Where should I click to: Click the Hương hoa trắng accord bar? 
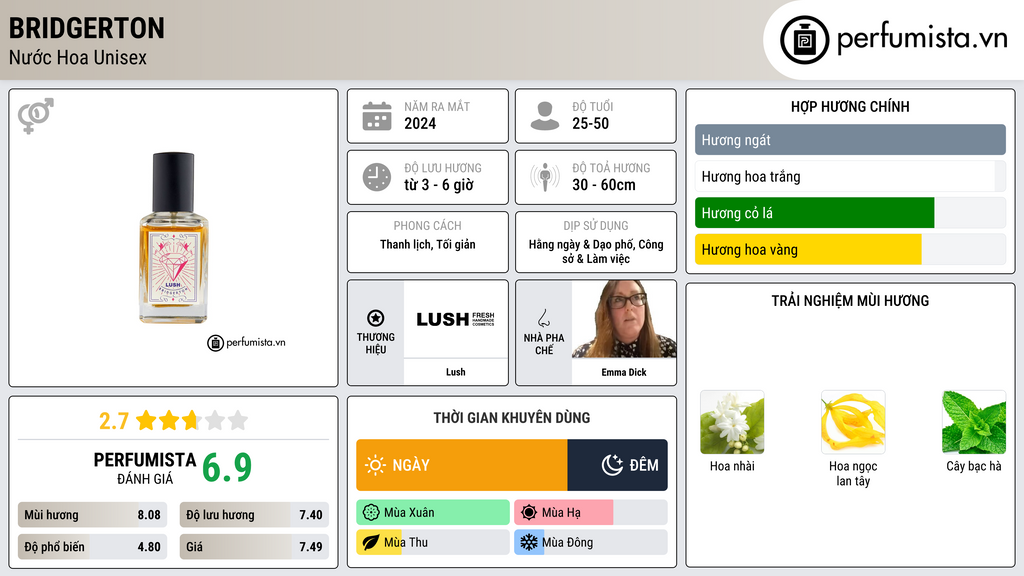point(850,176)
